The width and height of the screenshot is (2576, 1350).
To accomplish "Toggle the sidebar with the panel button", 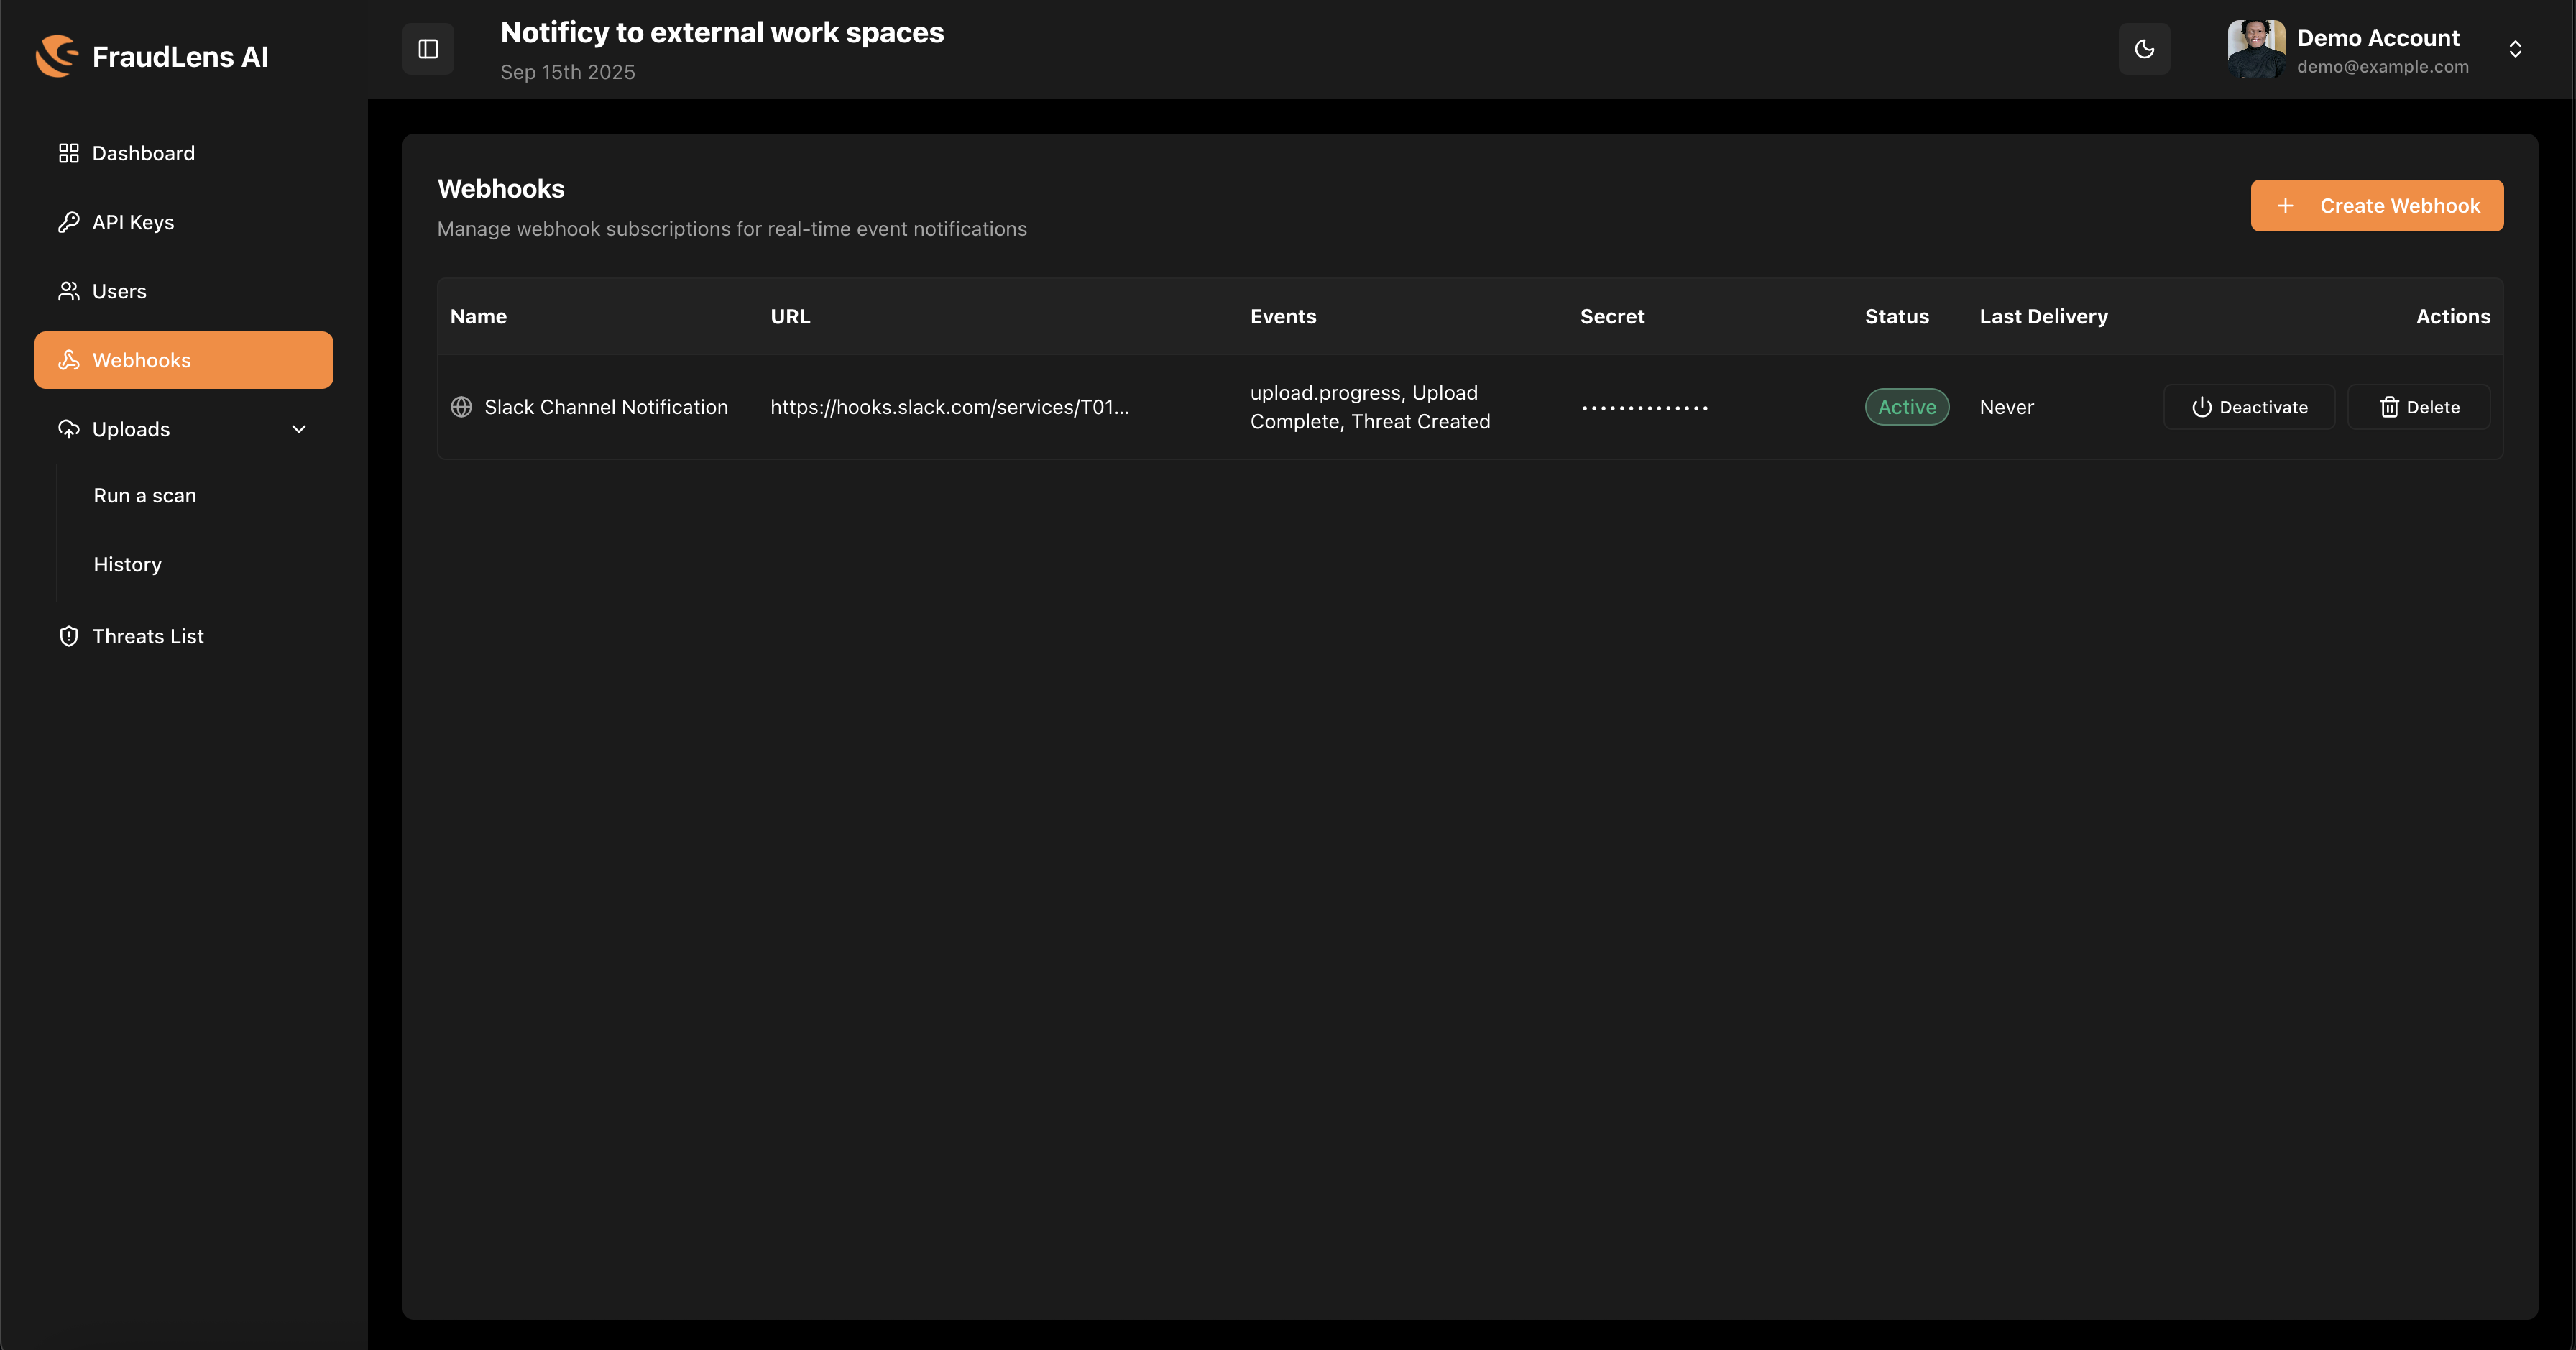I will pos(427,48).
